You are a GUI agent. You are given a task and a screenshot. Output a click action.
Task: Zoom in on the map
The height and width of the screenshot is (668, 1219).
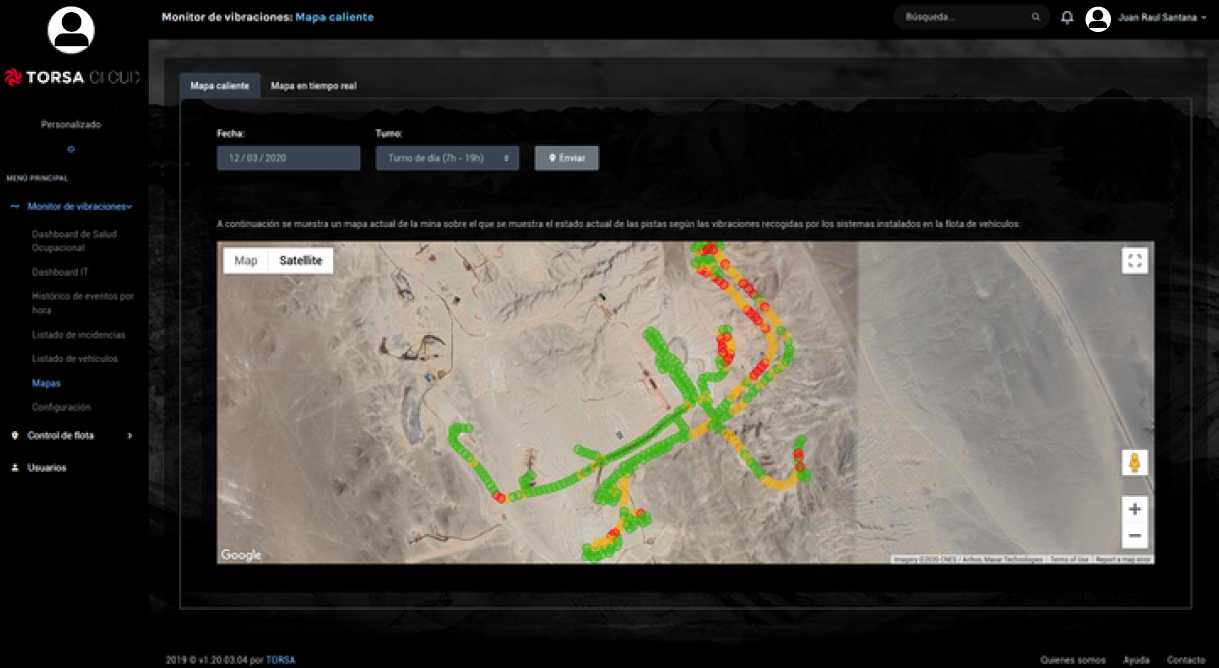(x=1134, y=509)
